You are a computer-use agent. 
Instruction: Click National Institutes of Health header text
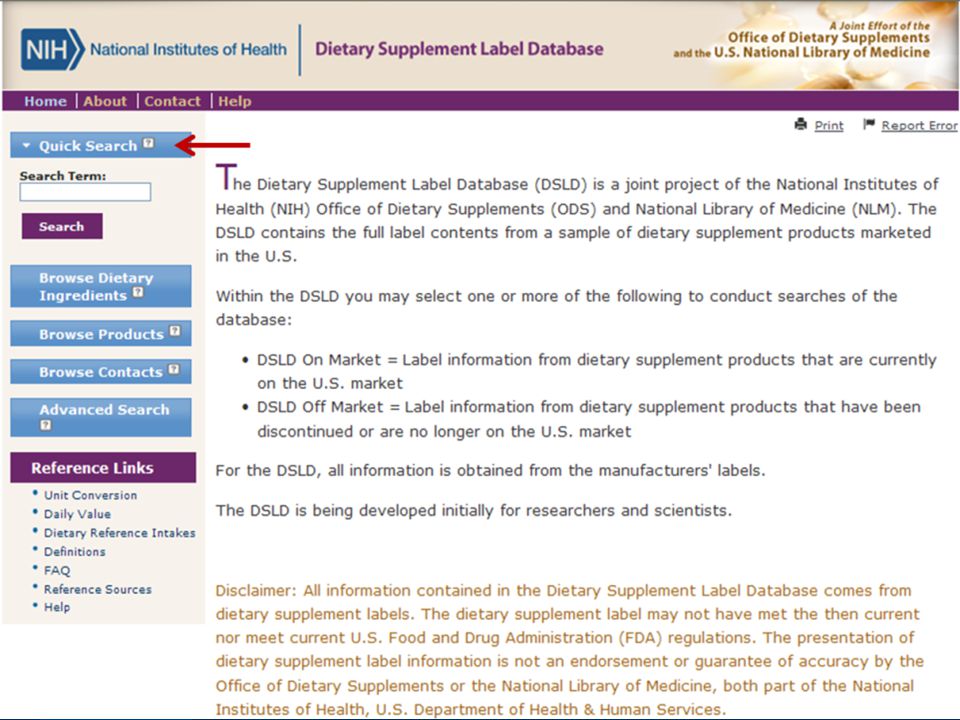(188, 49)
